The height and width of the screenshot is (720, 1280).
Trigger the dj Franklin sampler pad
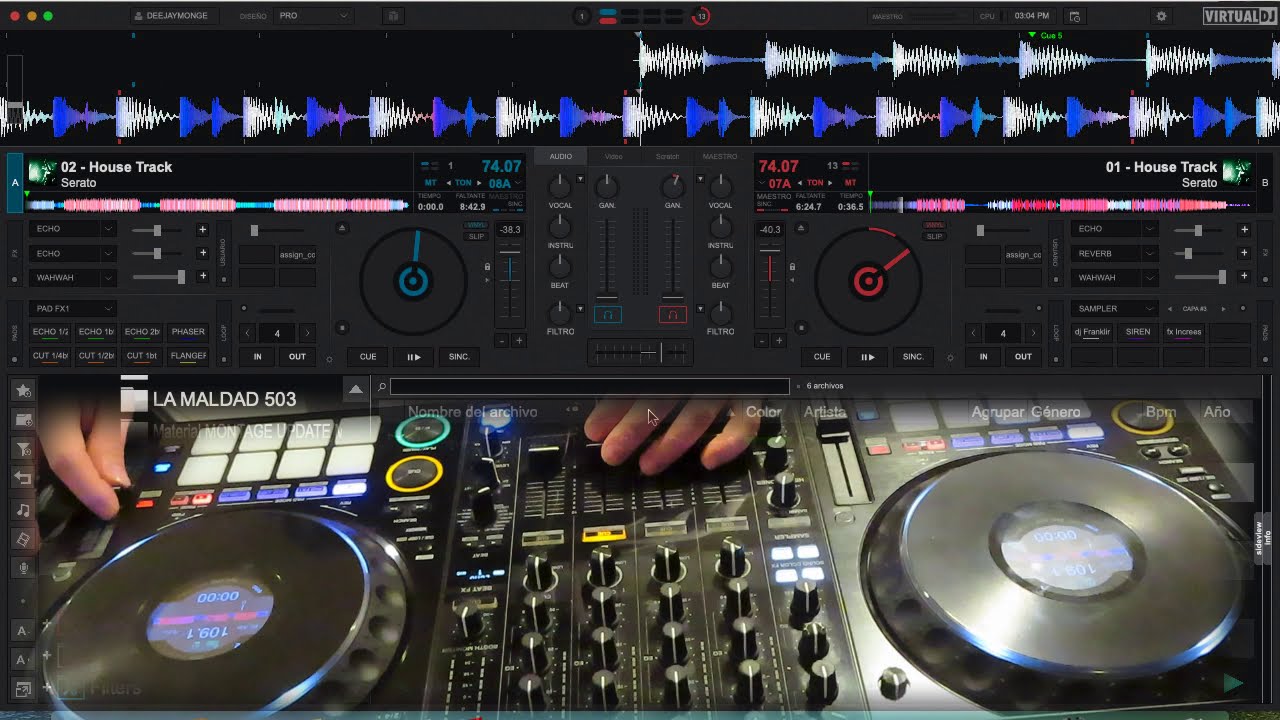click(x=1092, y=332)
